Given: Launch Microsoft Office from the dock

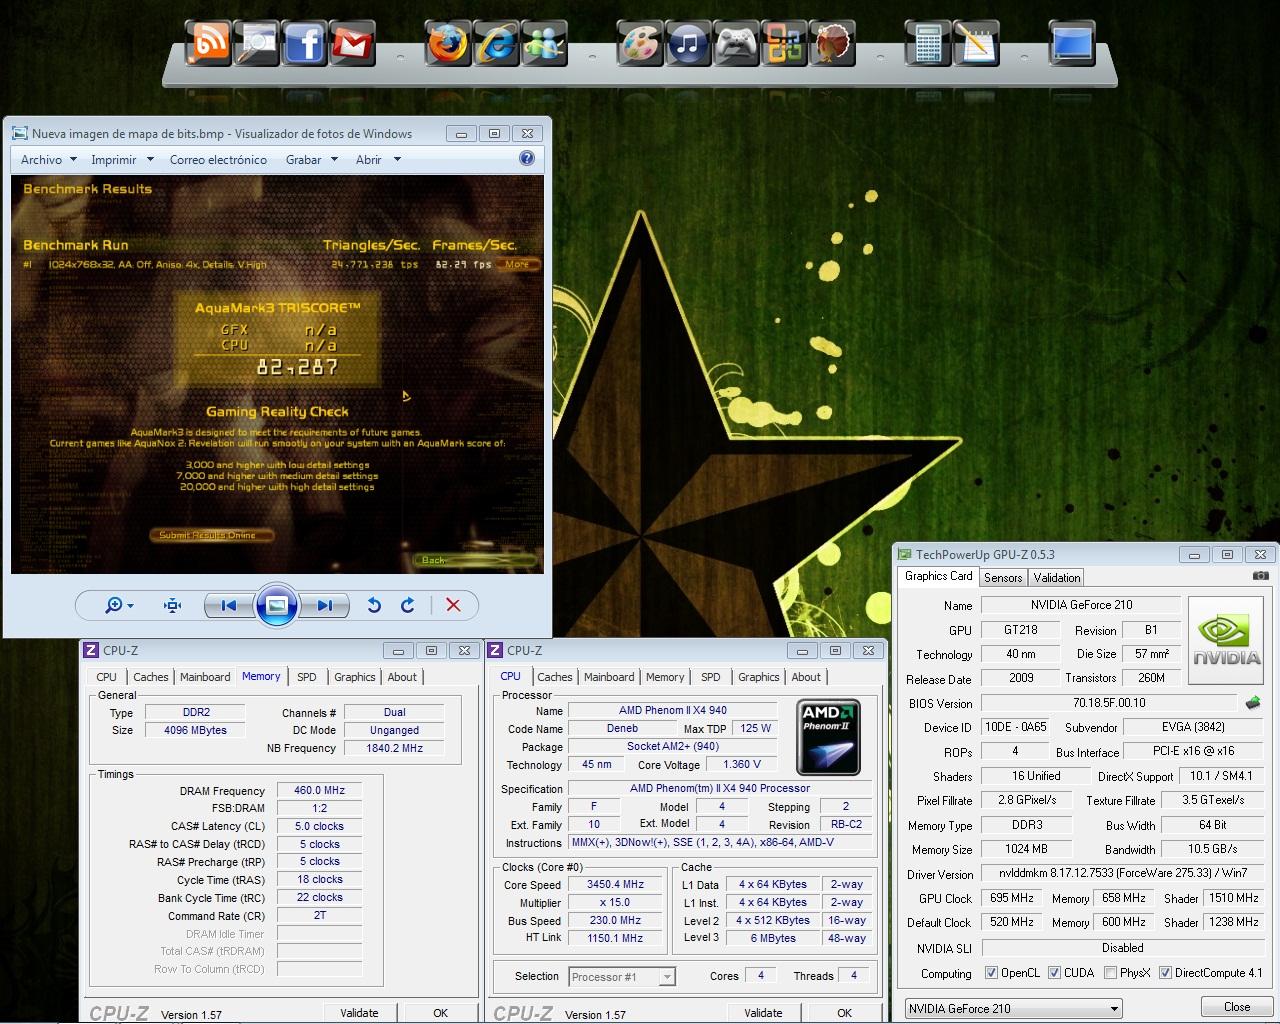Looking at the screenshot, I should 784,43.
